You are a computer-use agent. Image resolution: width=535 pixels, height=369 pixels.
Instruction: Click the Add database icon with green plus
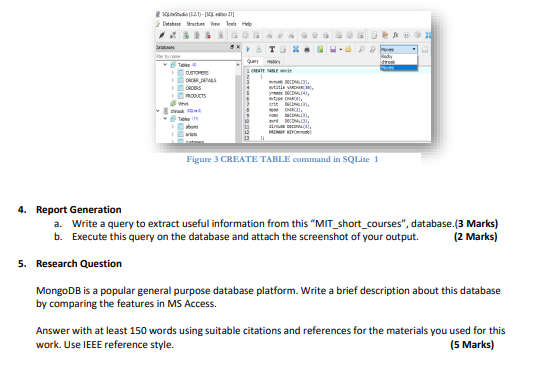coord(186,35)
